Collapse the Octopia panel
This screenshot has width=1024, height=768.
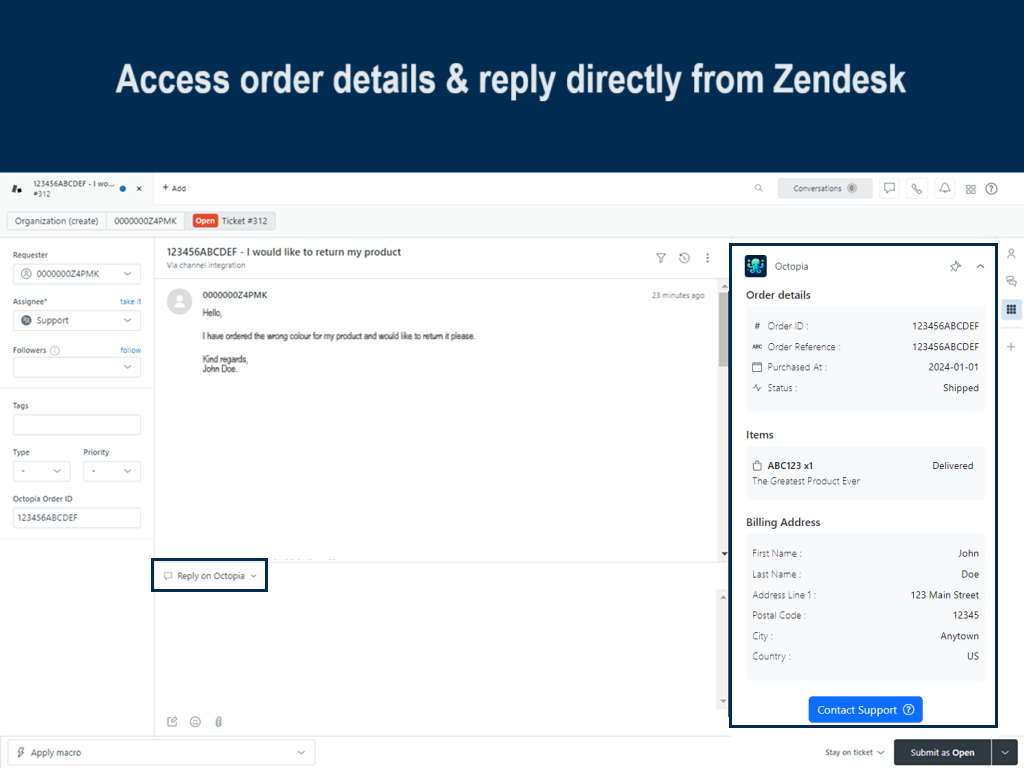980,266
